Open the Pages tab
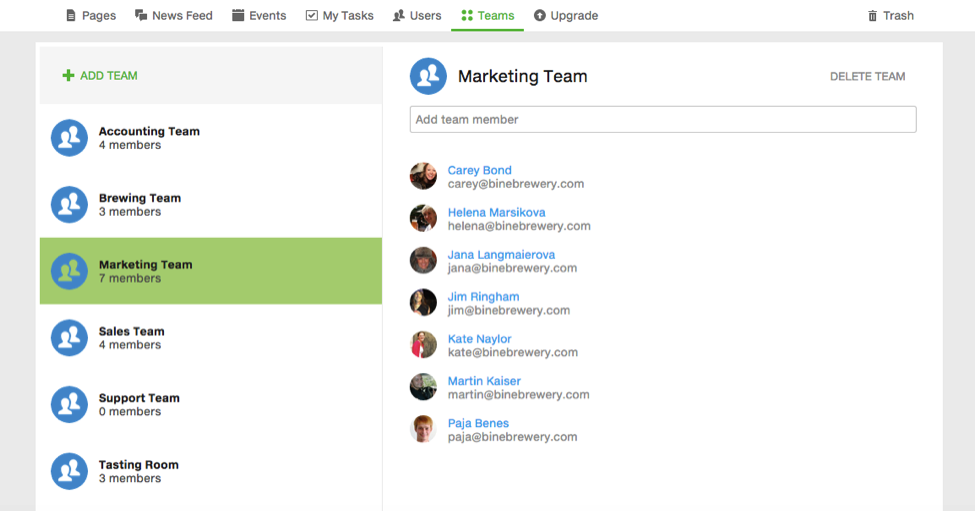This screenshot has width=975, height=512. [x=90, y=16]
